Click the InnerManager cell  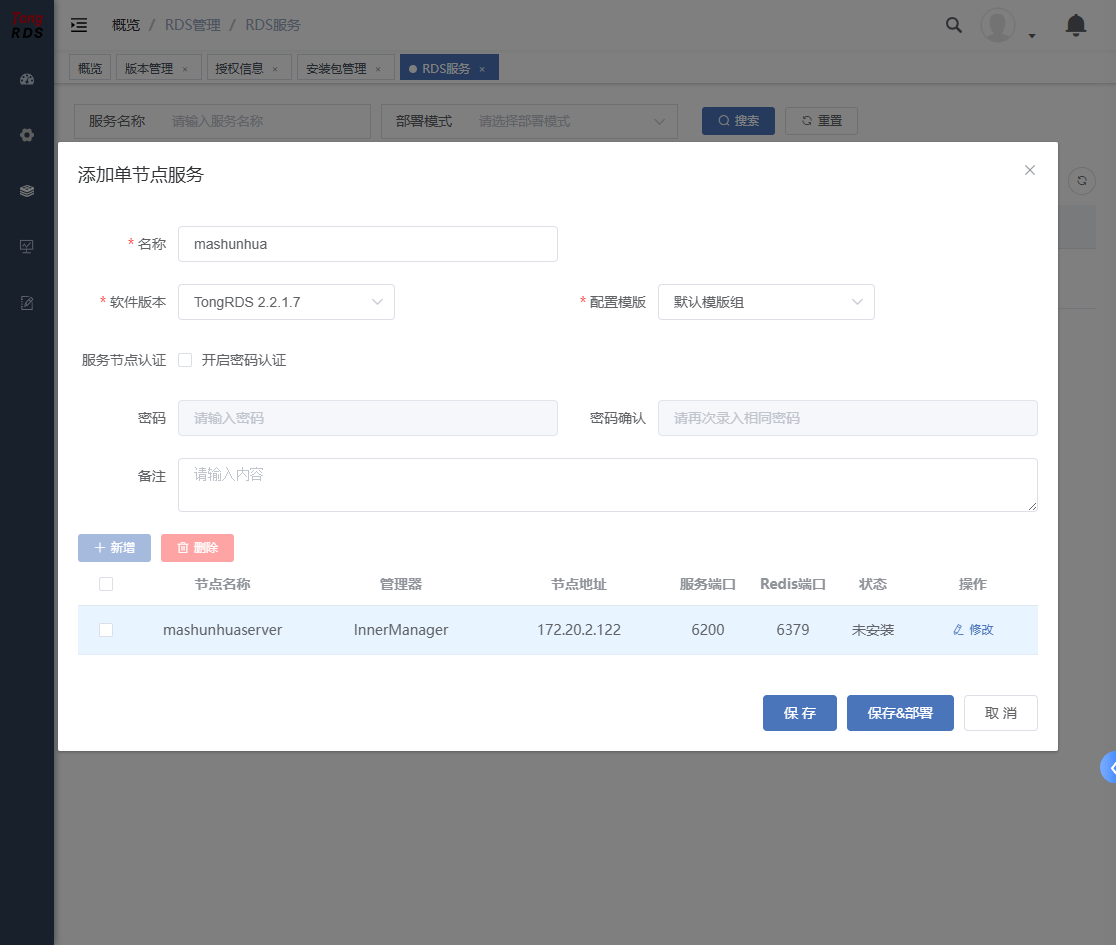pos(401,630)
